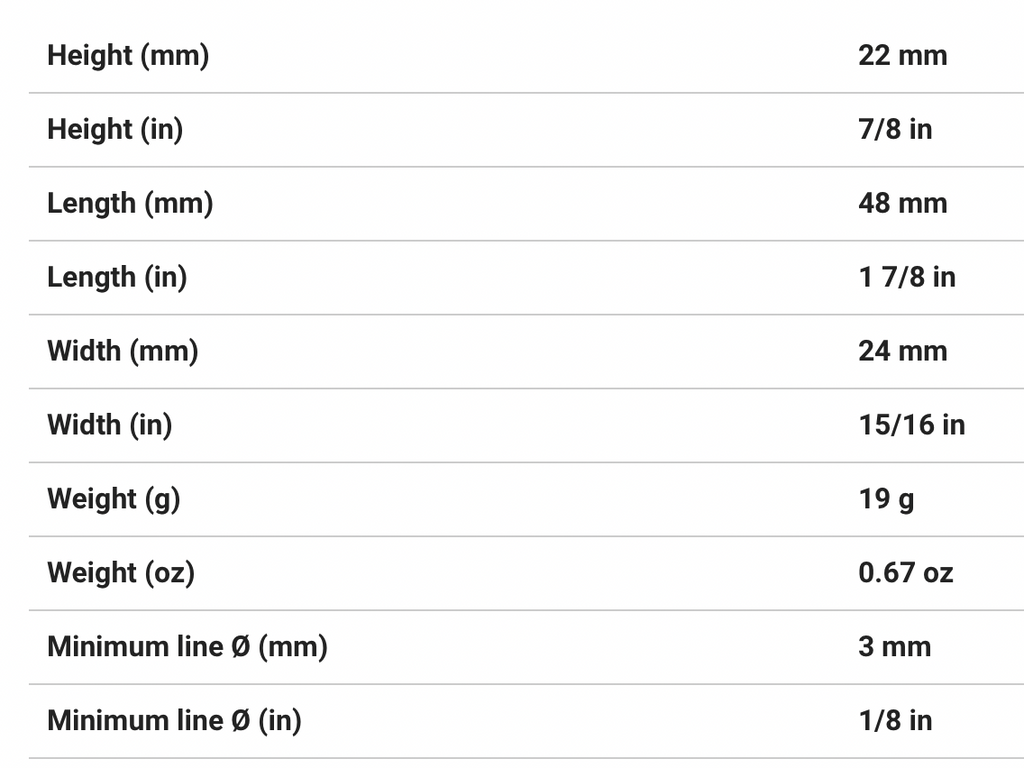
Task: Select the 1/8 in minimum line value
Action: pos(895,722)
